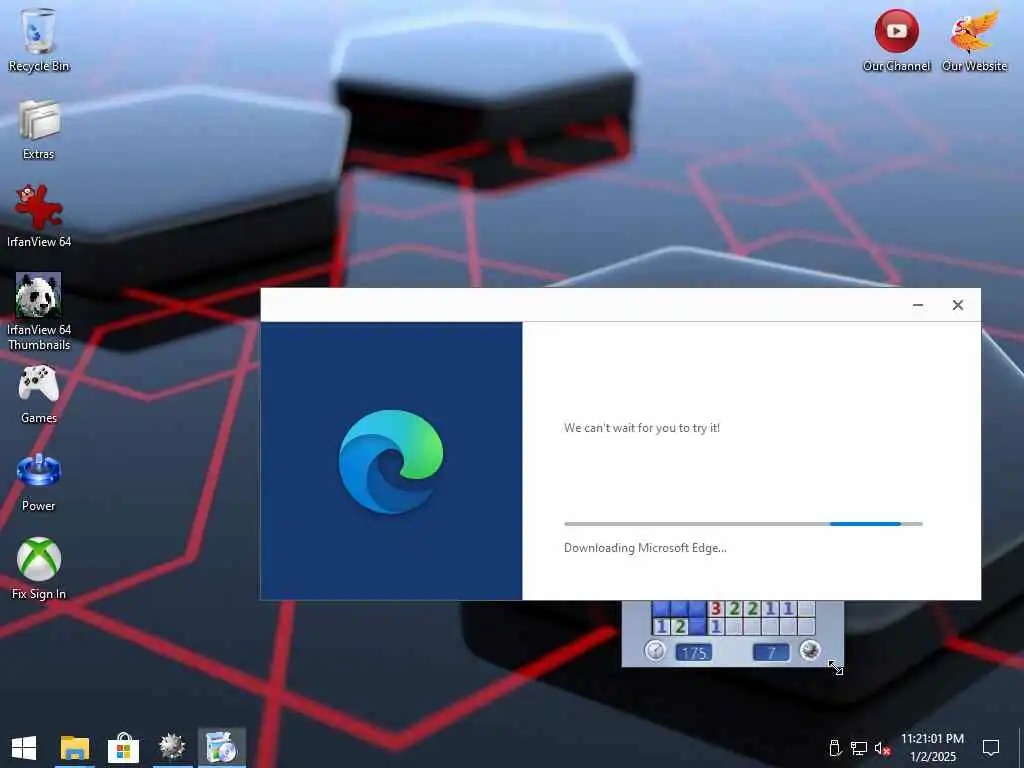Click the muted volume tray icon
The image size is (1024, 768).
[x=882, y=748]
